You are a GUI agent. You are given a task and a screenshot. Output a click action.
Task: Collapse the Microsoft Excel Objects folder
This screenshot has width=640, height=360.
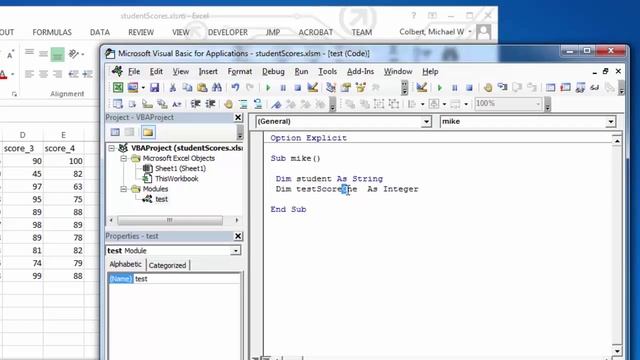pos(123,158)
